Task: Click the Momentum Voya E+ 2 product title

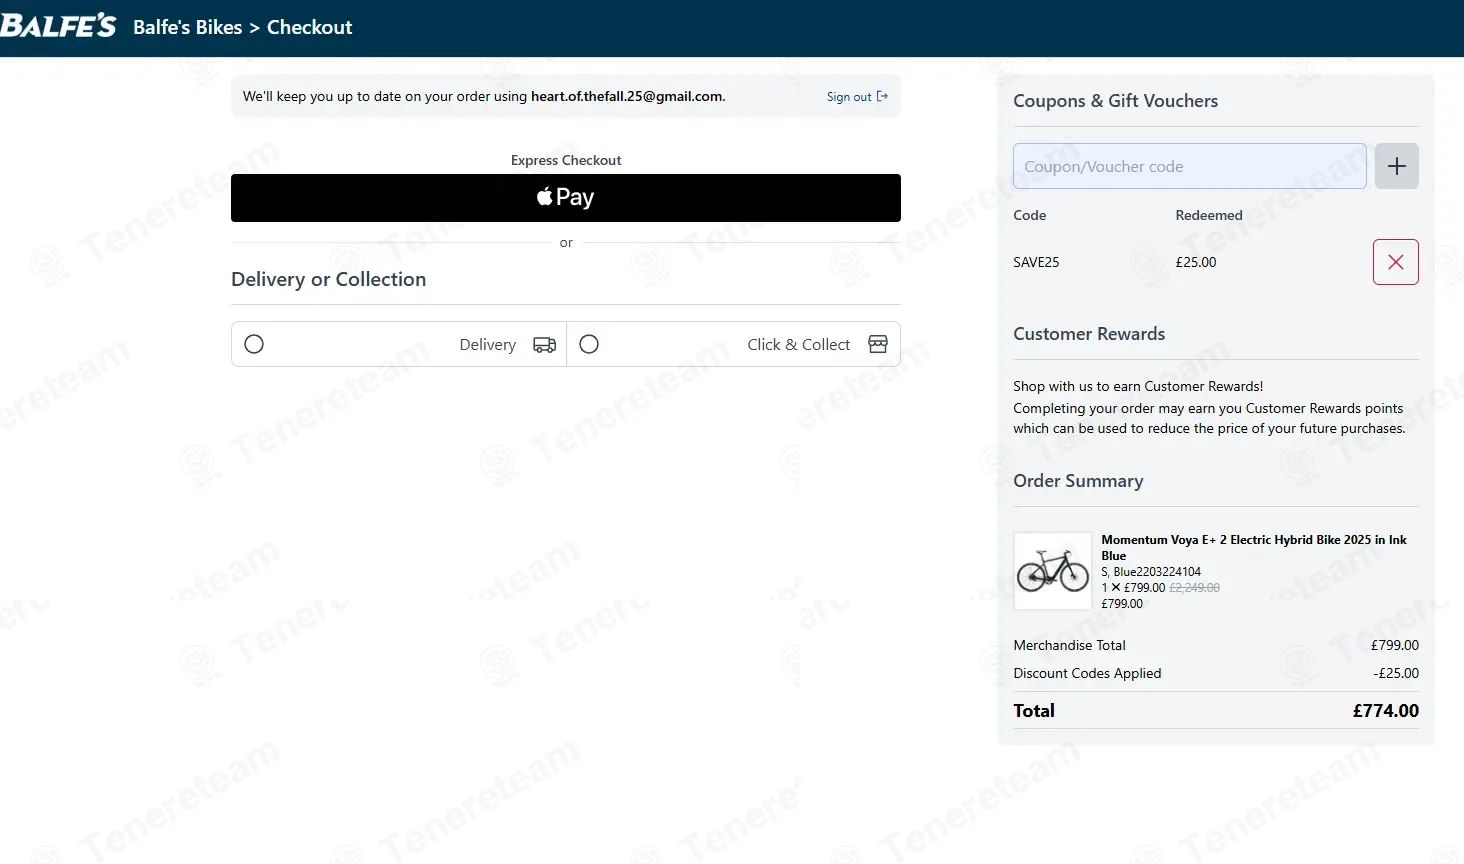Action: click(x=1254, y=547)
